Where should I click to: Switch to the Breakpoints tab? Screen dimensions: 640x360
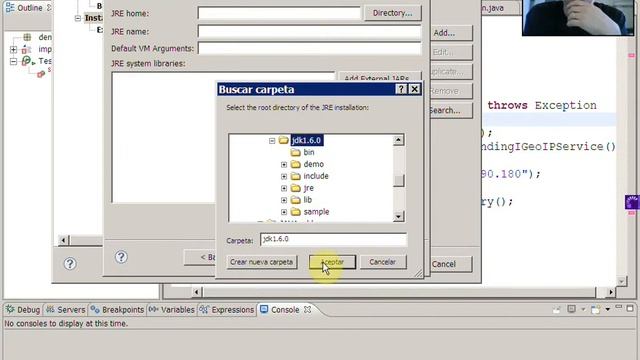118,310
